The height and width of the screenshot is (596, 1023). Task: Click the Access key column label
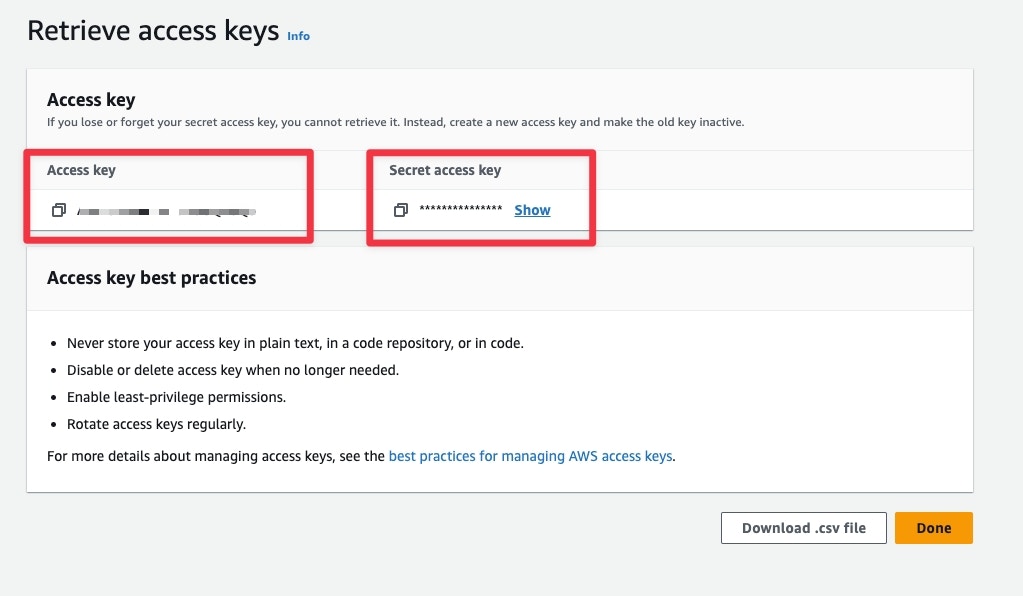(x=81, y=170)
